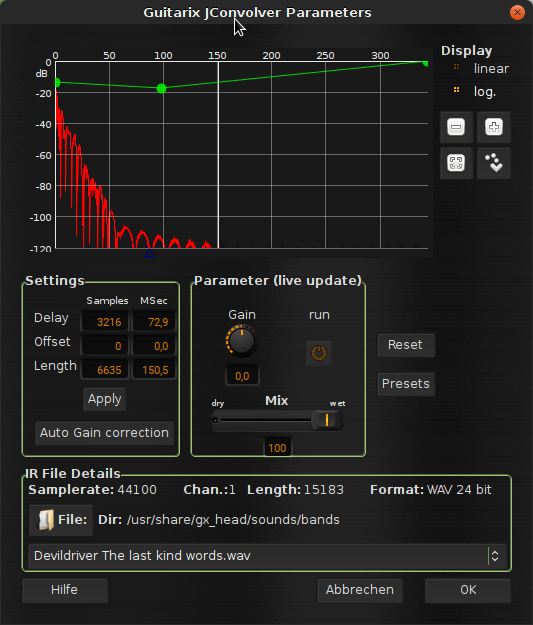Select the blue triangle delay marker
533x625 pixels.
[149, 253]
